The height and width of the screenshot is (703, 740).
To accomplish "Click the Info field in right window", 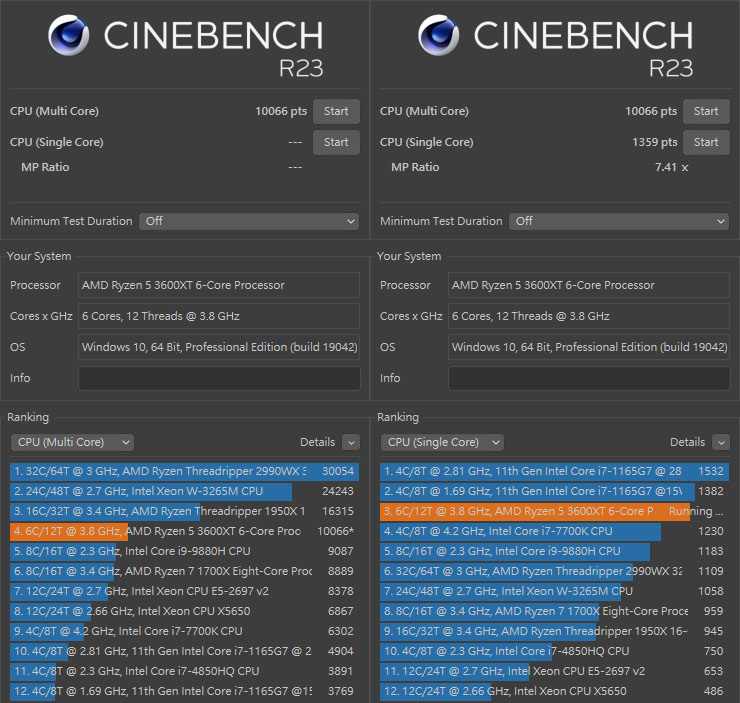I will 589,378.
